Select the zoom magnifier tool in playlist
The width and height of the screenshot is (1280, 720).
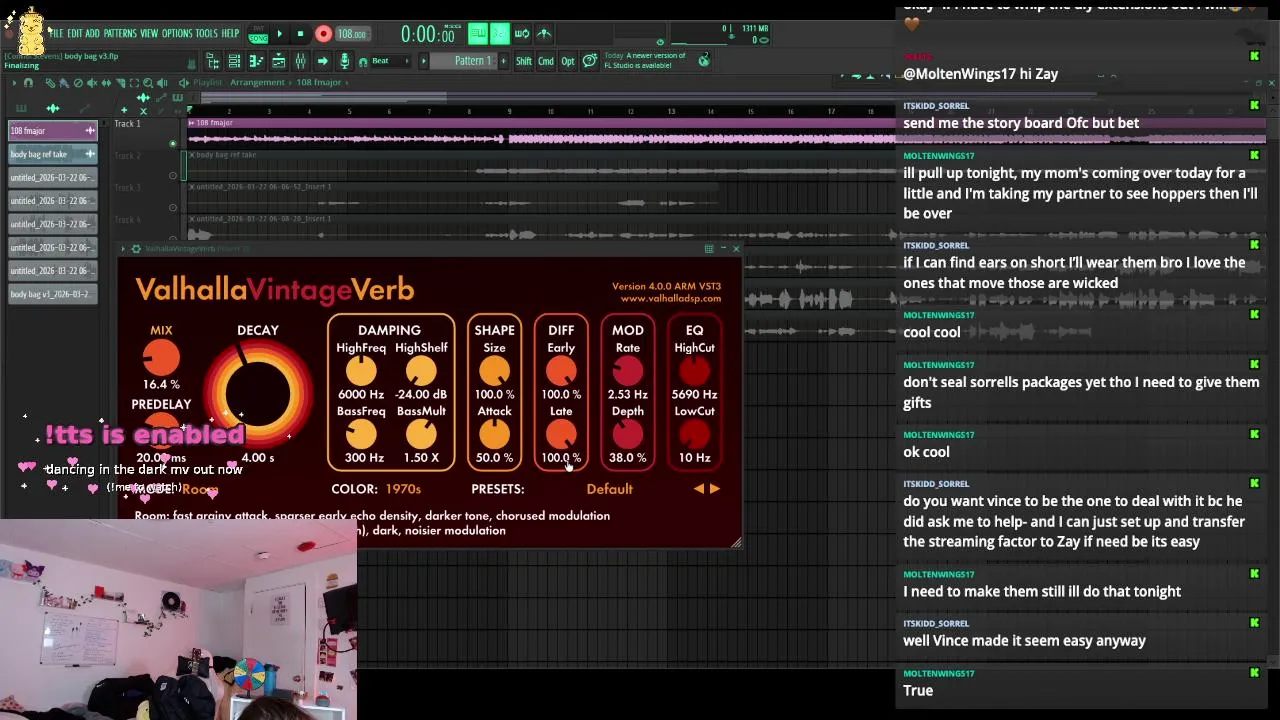pyautogui.click(x=148, y=83)
